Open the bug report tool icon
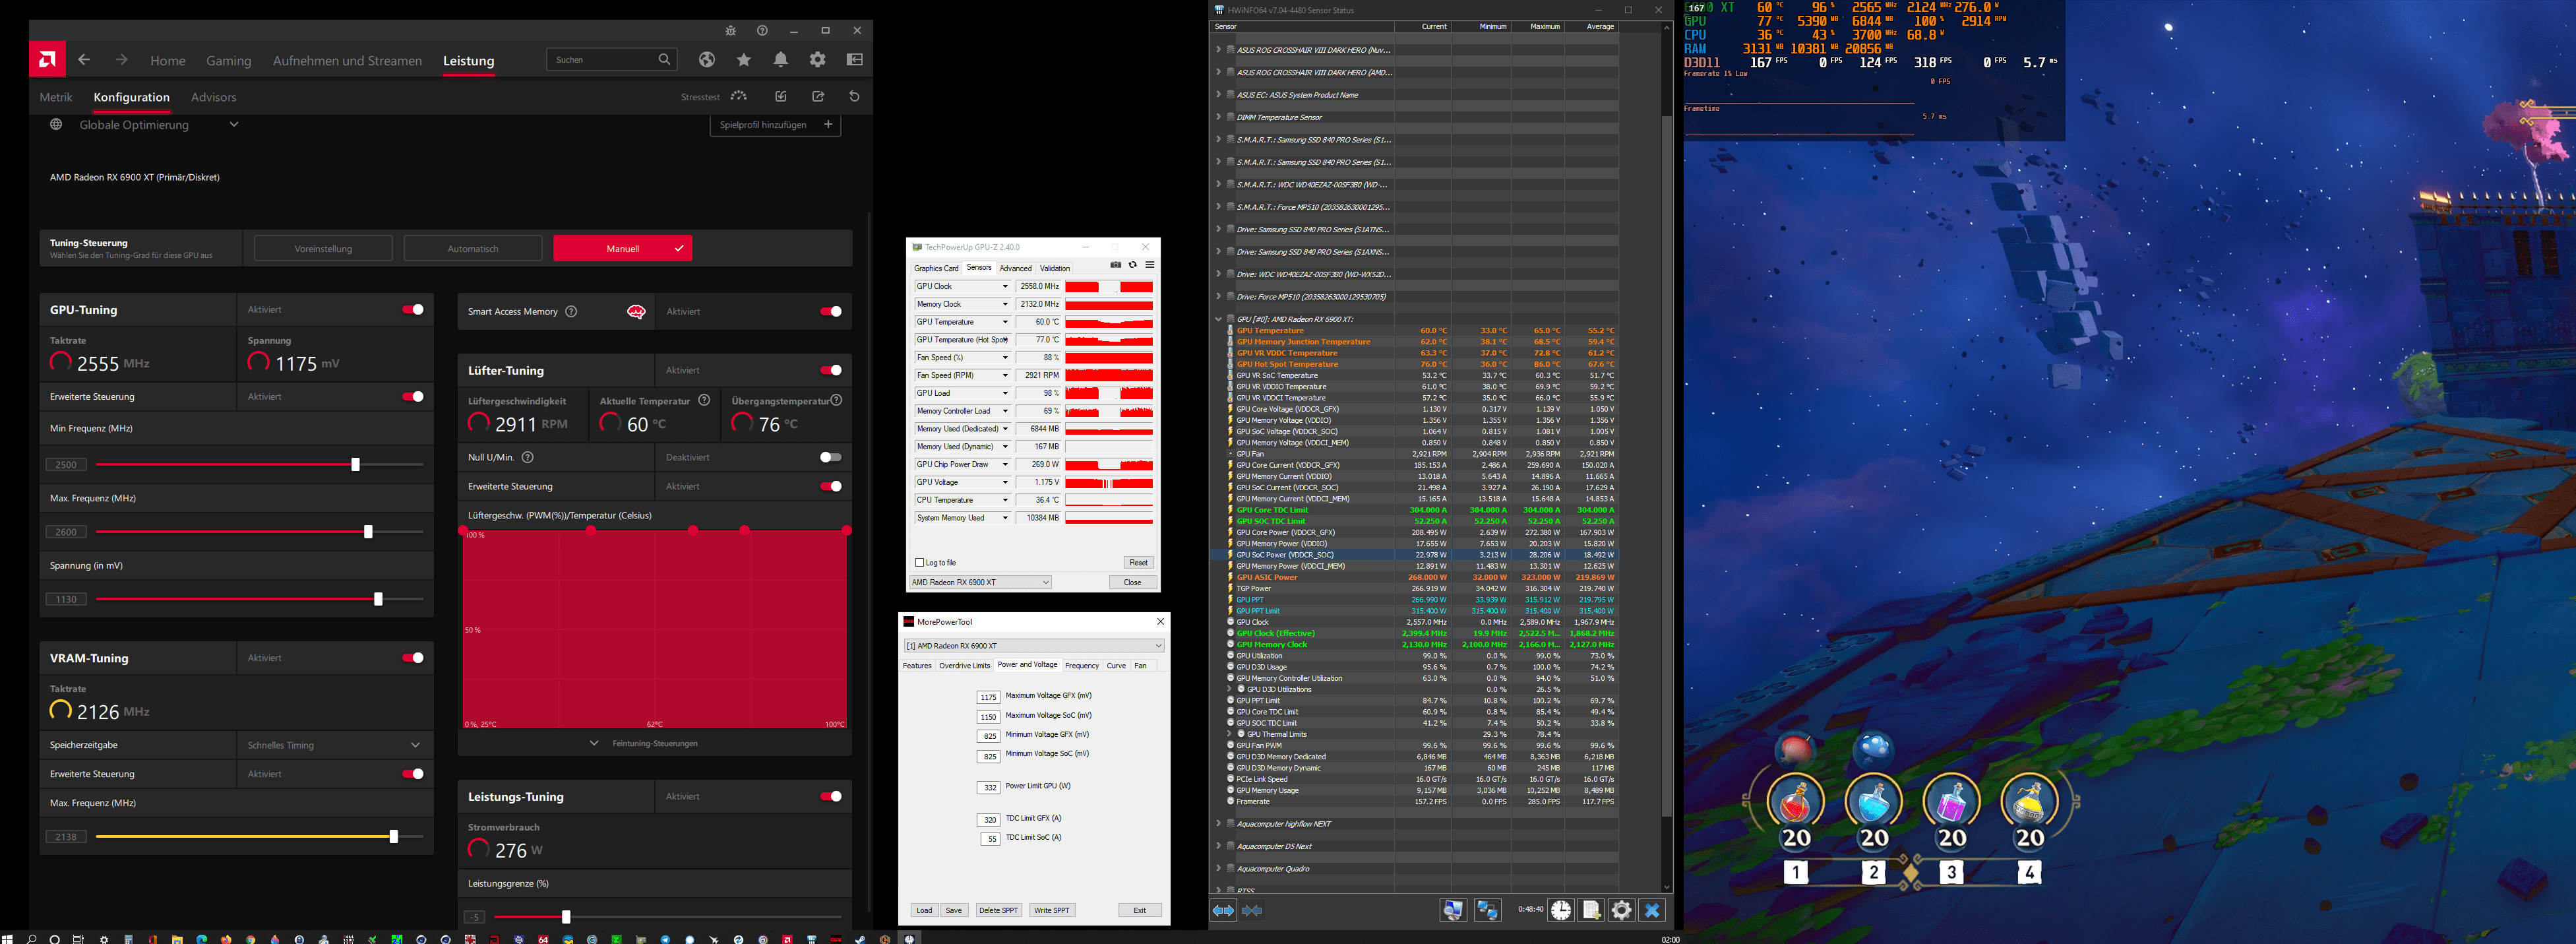This screenshot has width=2576, height=944. point(731,31)
